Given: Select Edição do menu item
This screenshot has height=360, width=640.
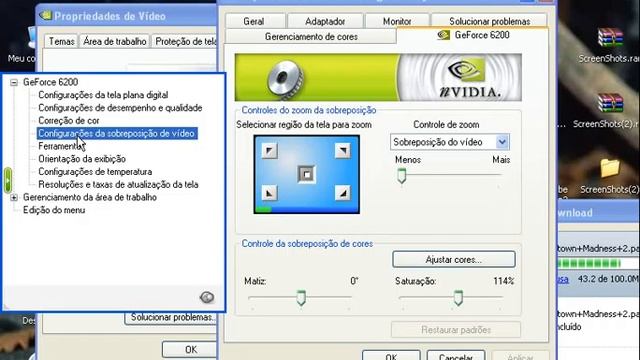Looking at the screenshot, I should [54, 210].
